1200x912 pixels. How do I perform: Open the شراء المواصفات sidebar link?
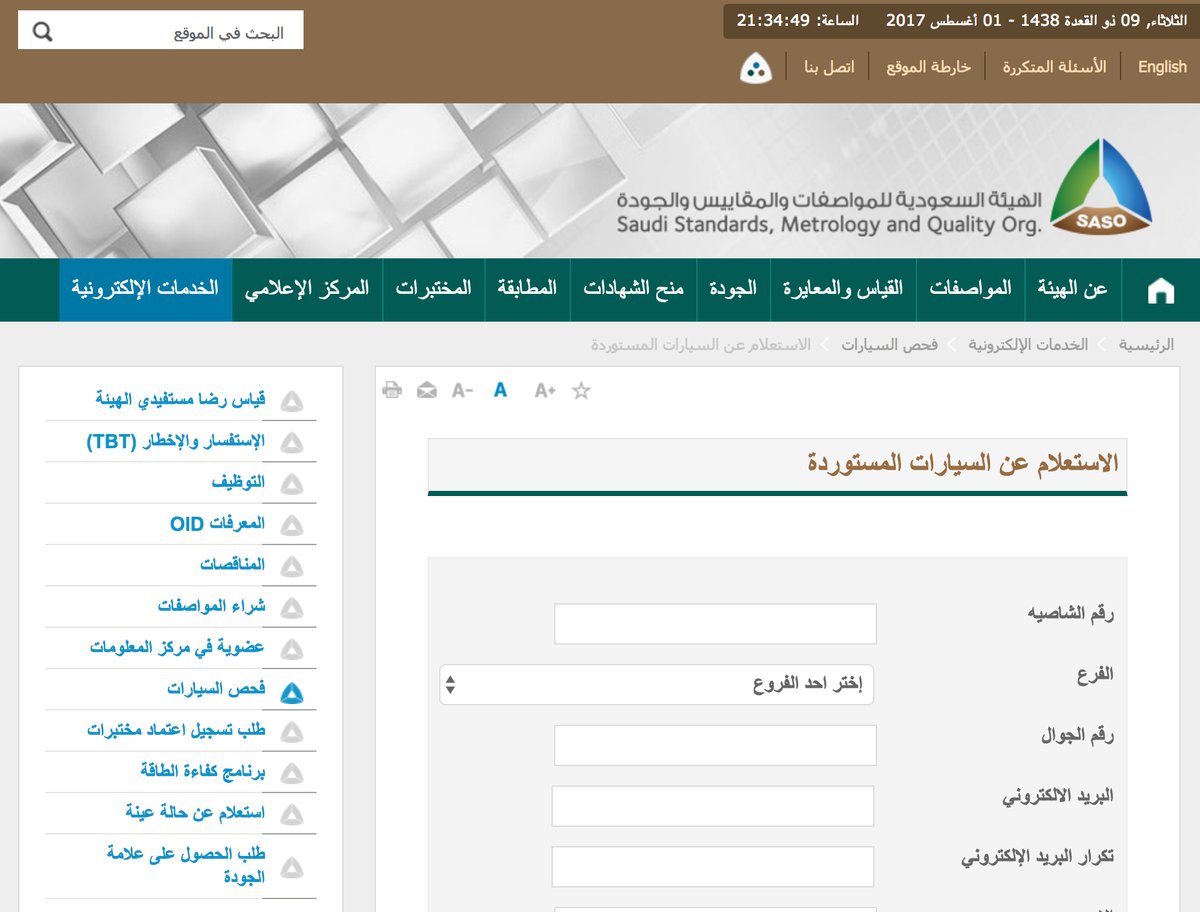click(211, 606)
